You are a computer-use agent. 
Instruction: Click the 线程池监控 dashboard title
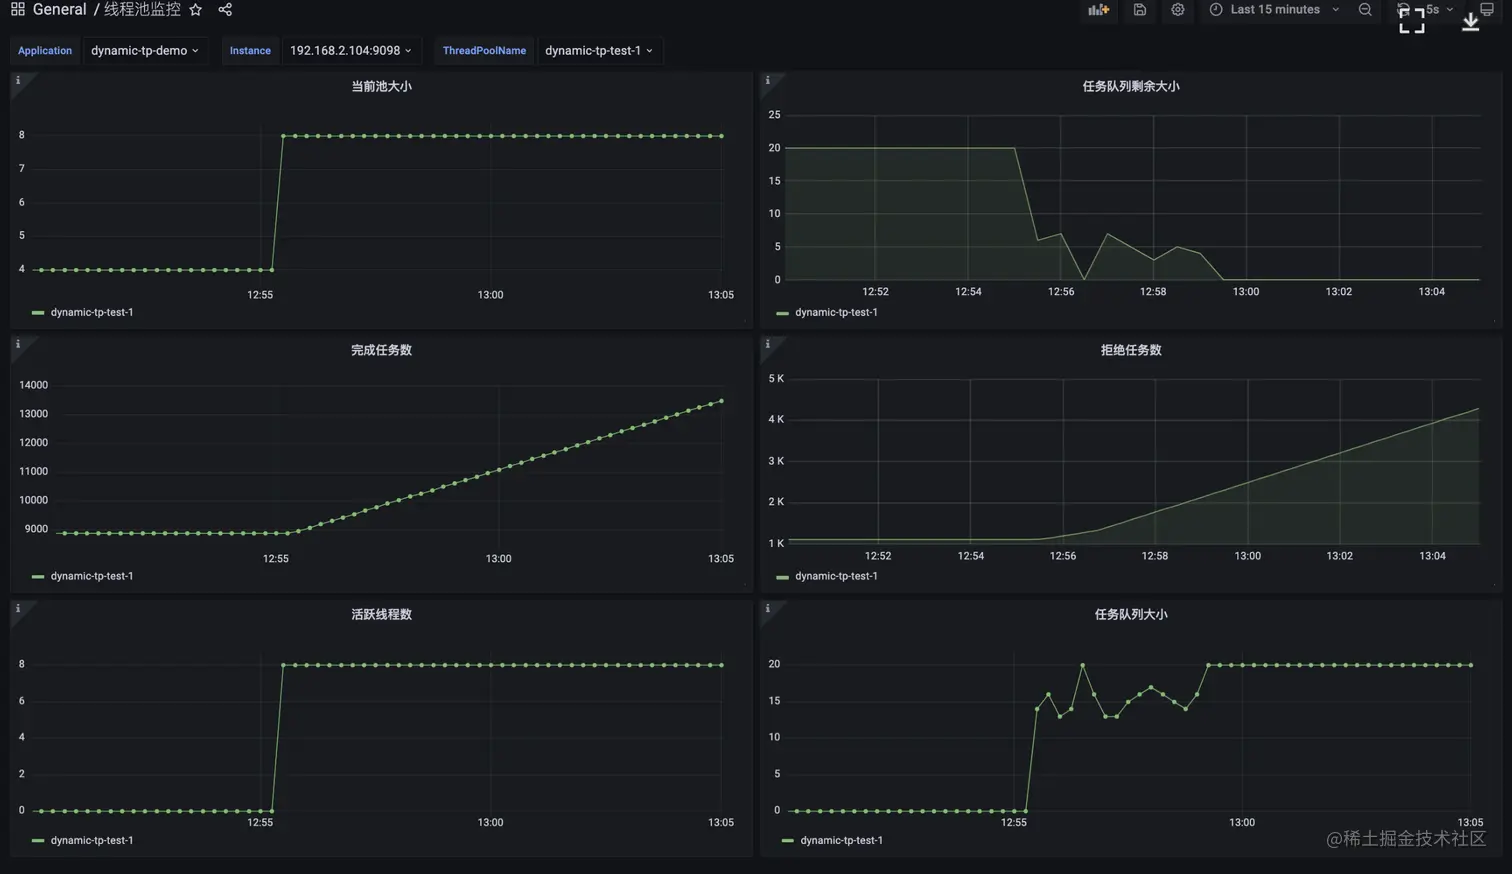point(142,9)
